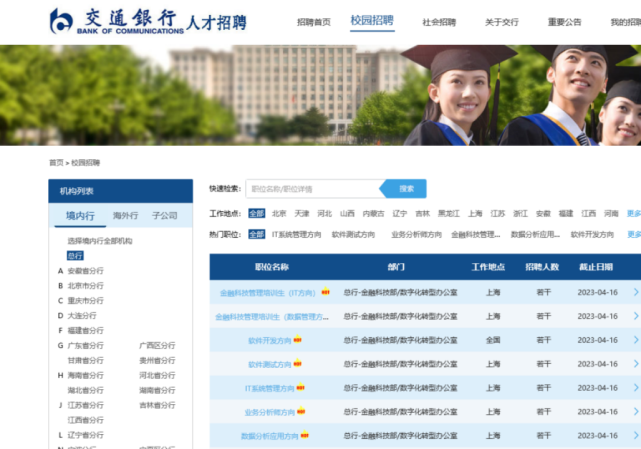Open details arrow for 软件测试方向 row
This screenshot has height=449, width=641.
(x=635, y=364)
